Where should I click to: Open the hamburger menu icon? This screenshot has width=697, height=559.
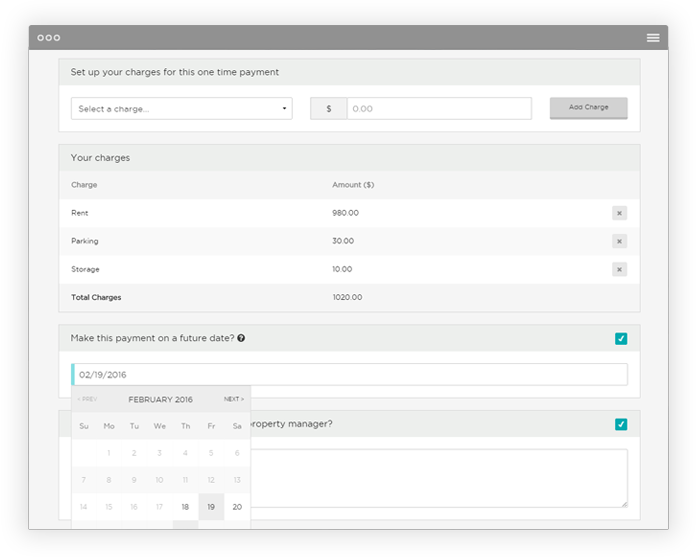click(653, 38)
